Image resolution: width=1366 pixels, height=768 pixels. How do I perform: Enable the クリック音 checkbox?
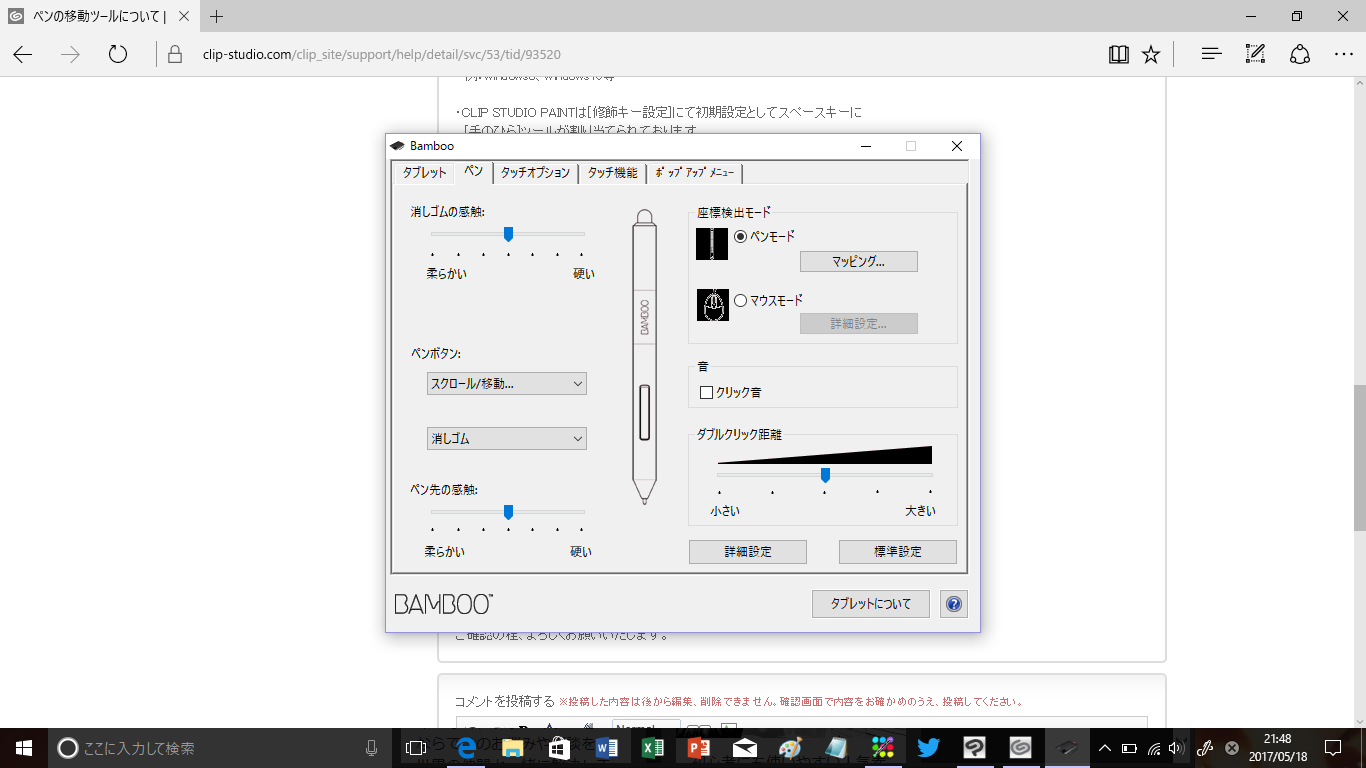click(x=707, y=393)
